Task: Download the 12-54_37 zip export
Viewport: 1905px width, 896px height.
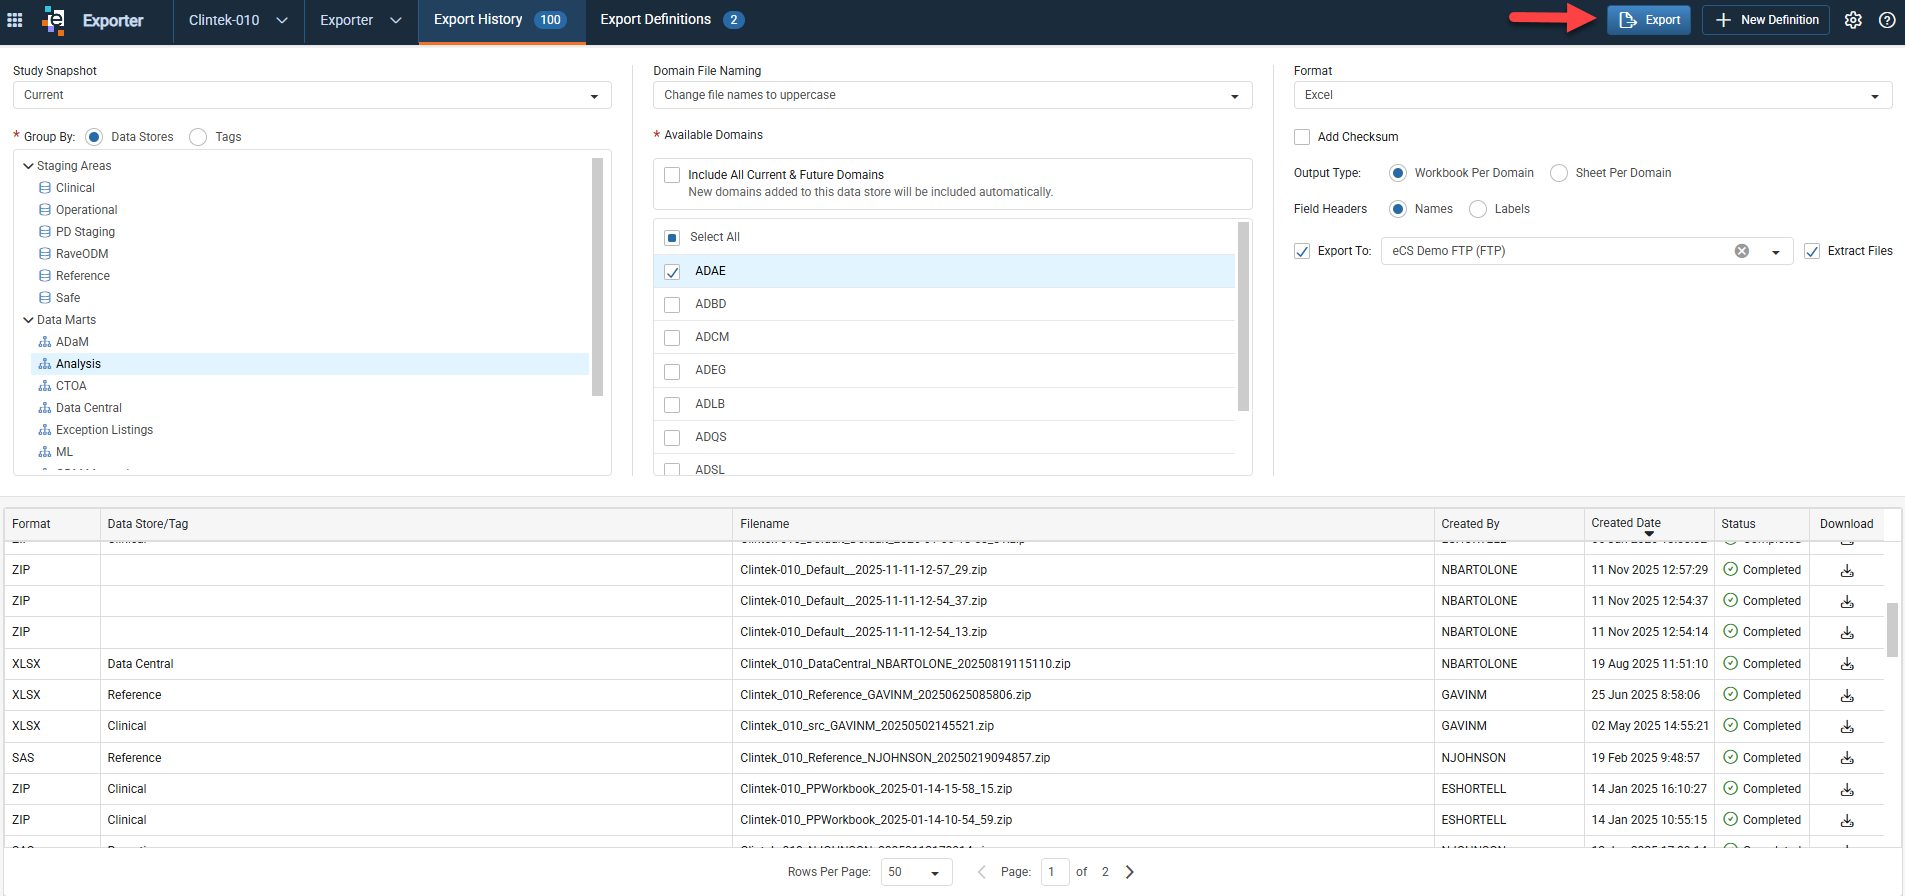Action: (x=1847, y=601)
